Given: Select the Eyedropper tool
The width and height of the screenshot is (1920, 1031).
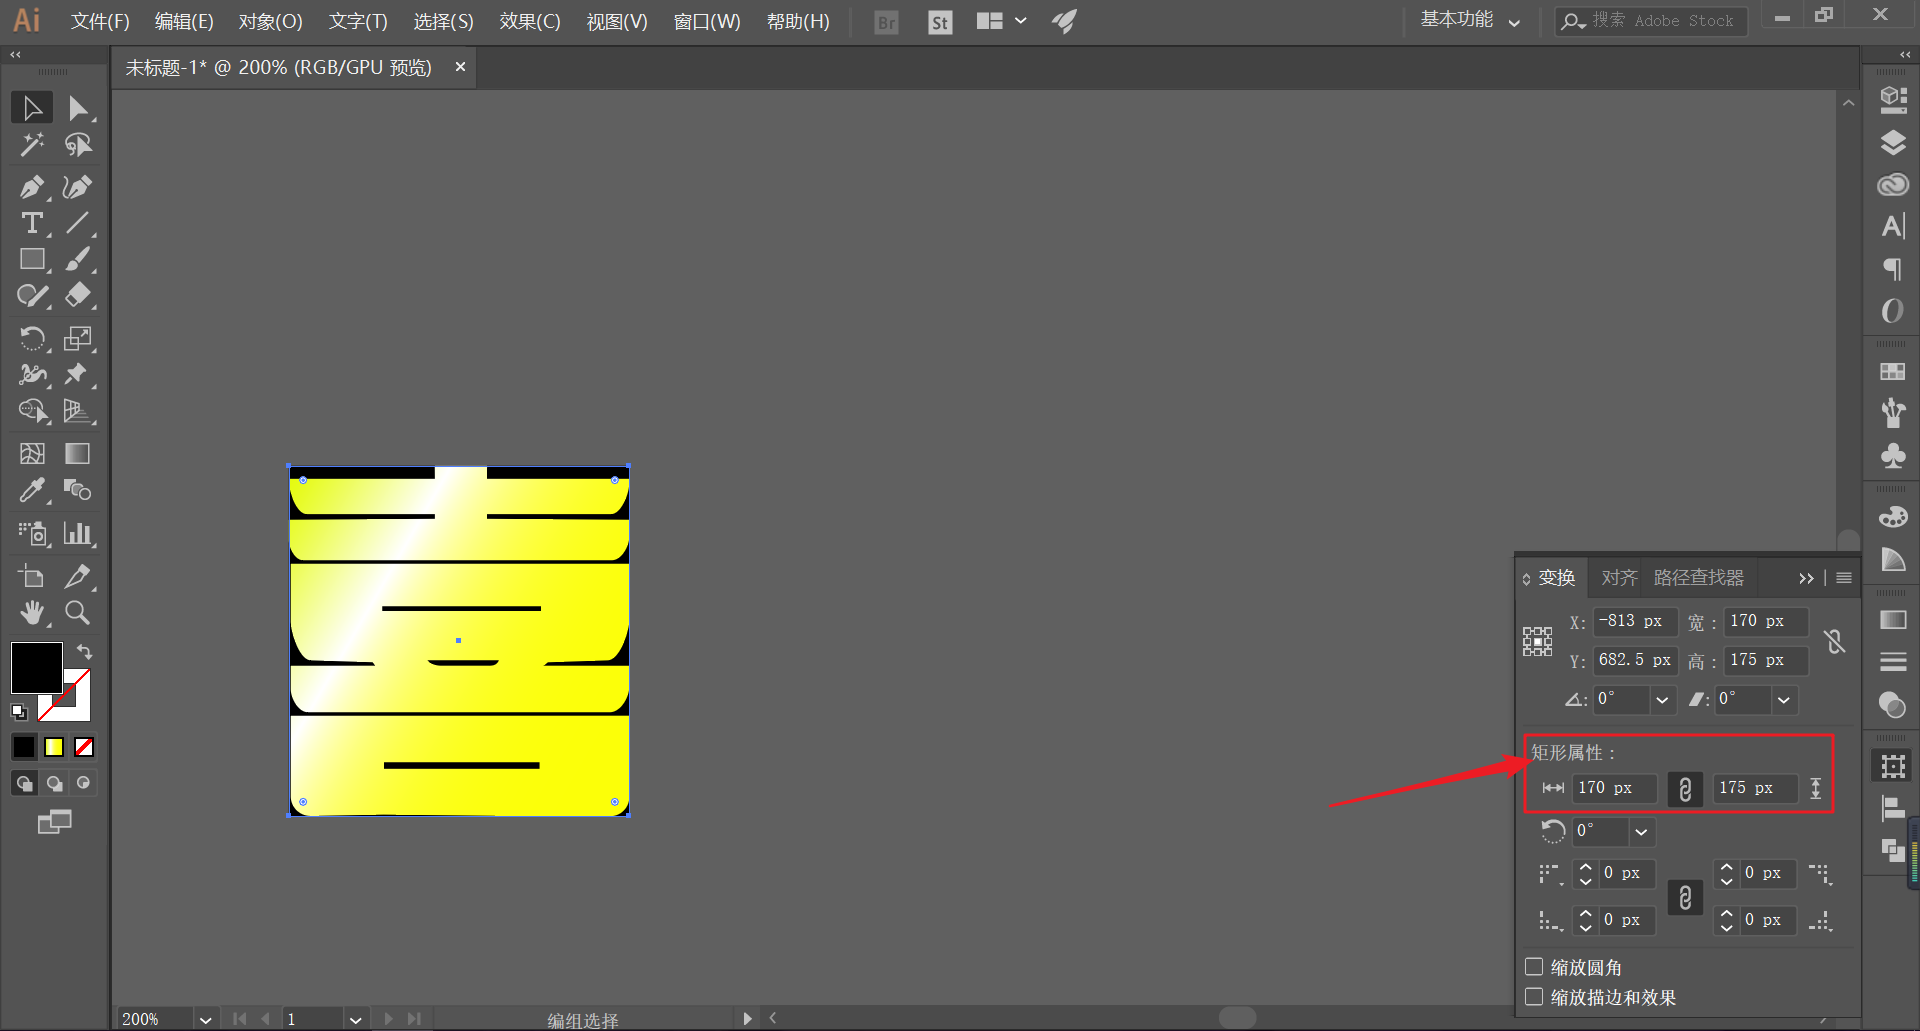Looking at the screenshot, I should pyautogui.click(x=32, y=490).
